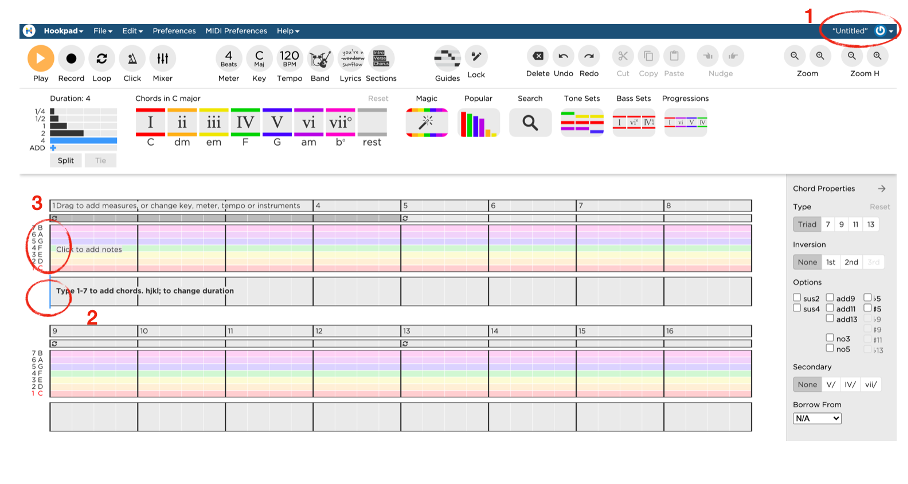
Task: Click the Undo arrow icon
Action: 563,57
